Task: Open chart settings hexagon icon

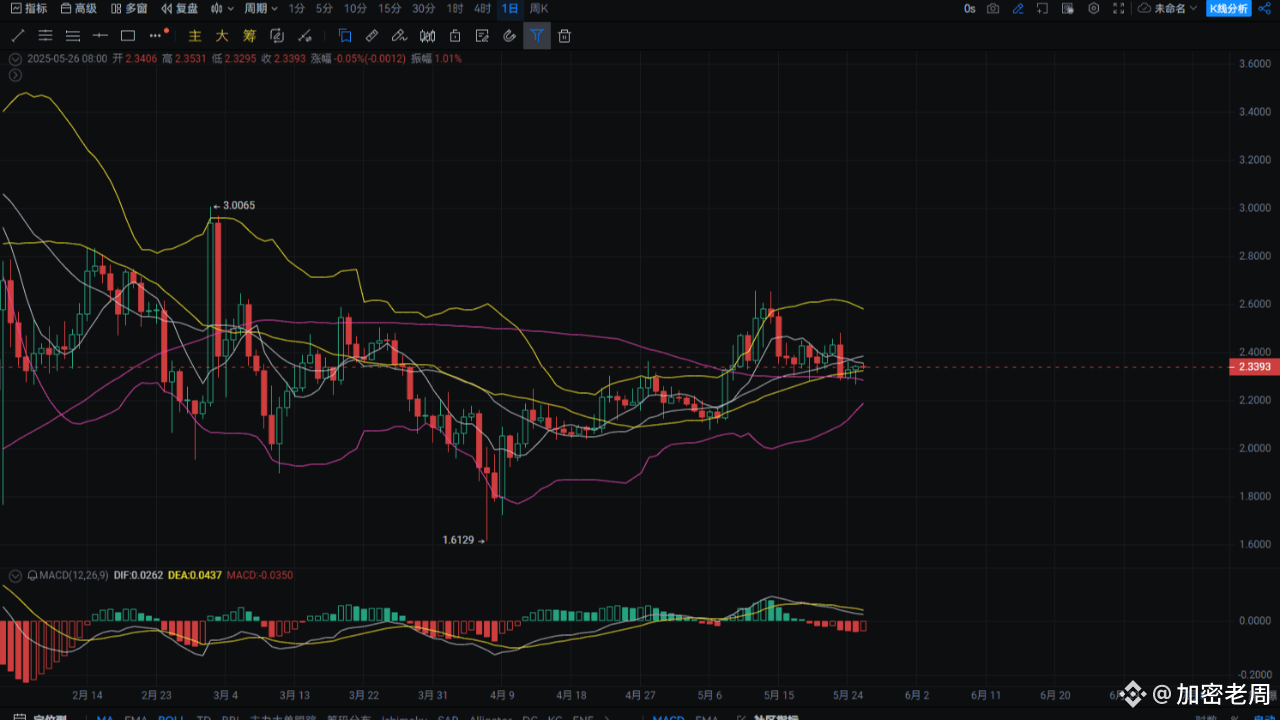Action: 1093,8
